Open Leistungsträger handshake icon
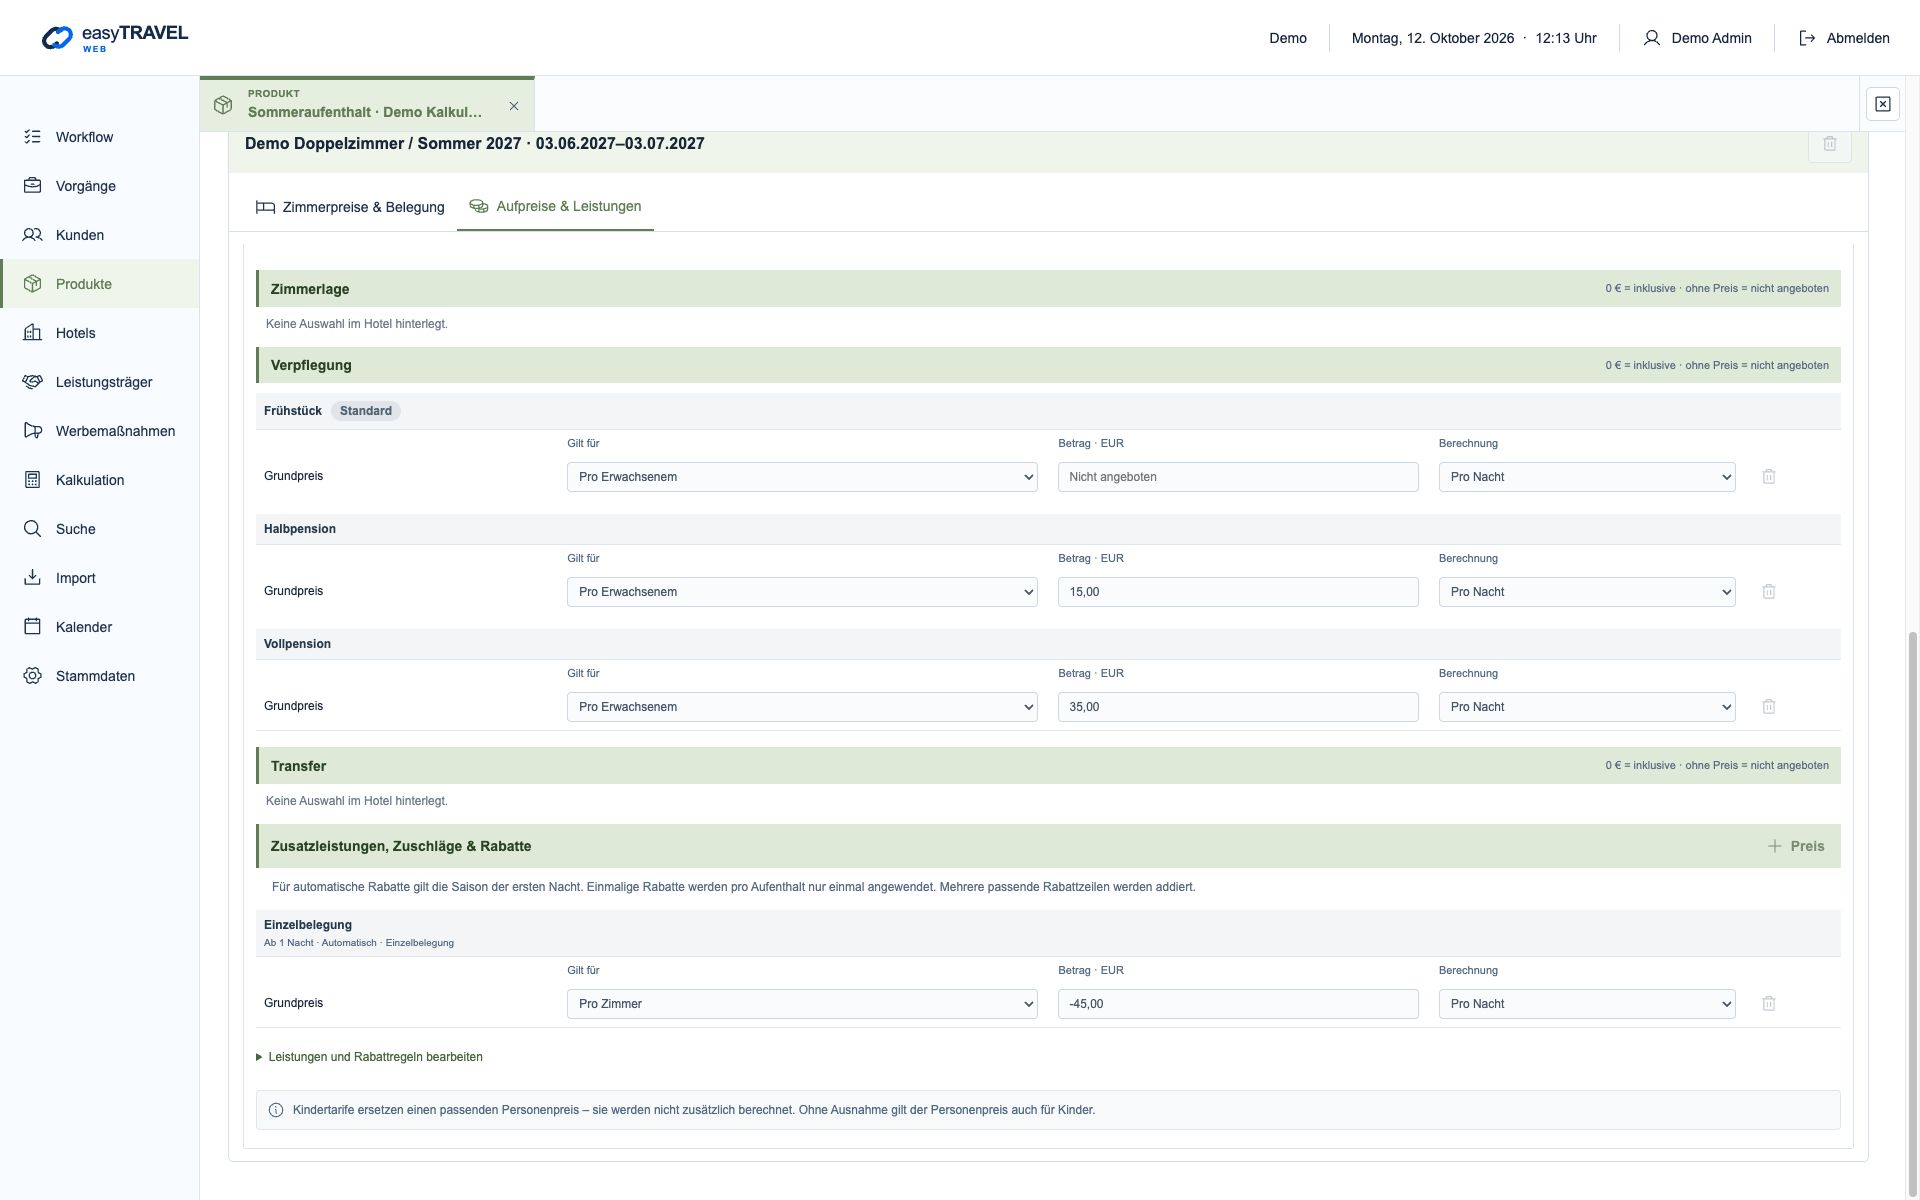 [x=32, y=382]
